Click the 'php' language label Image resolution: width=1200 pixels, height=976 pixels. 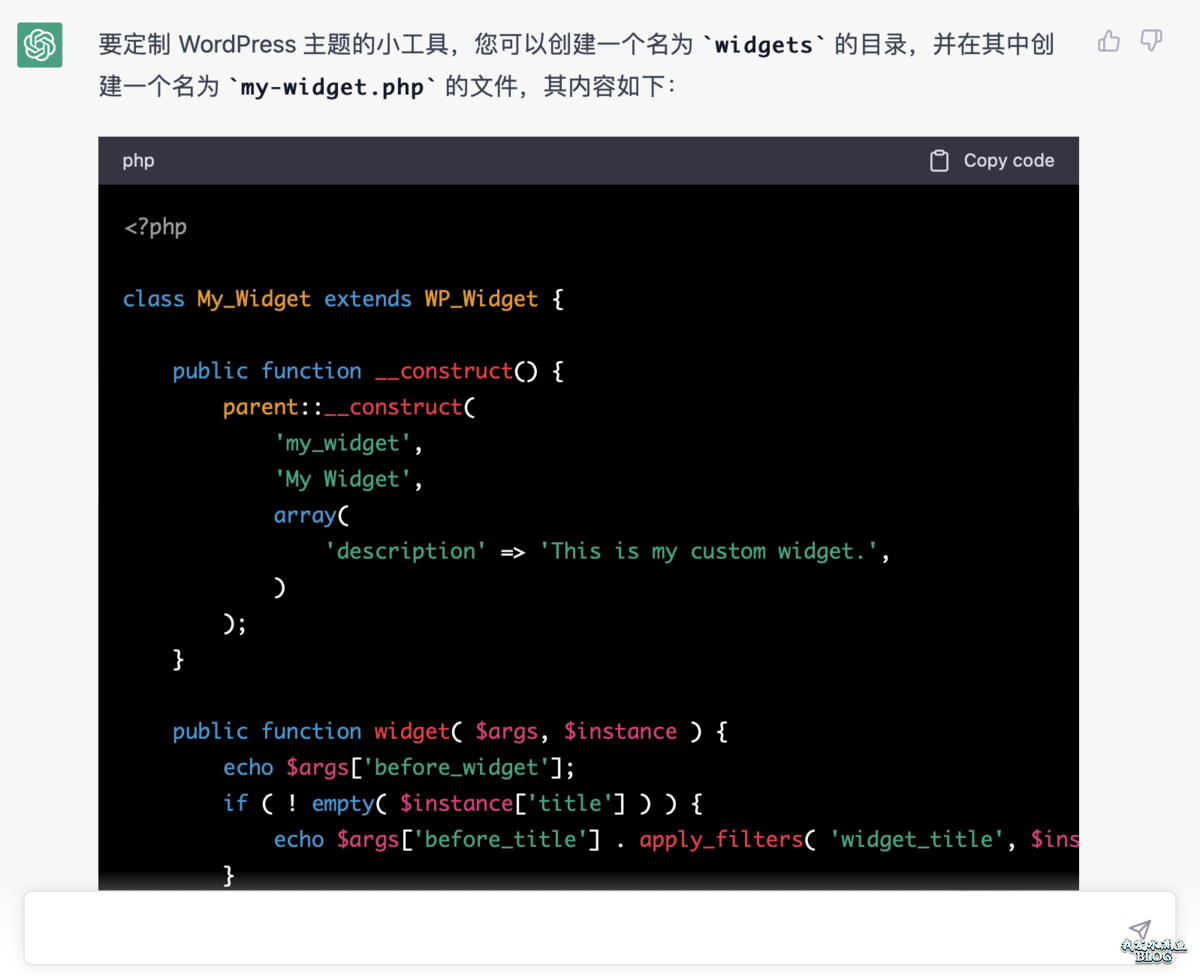click(x=138, y=161)
